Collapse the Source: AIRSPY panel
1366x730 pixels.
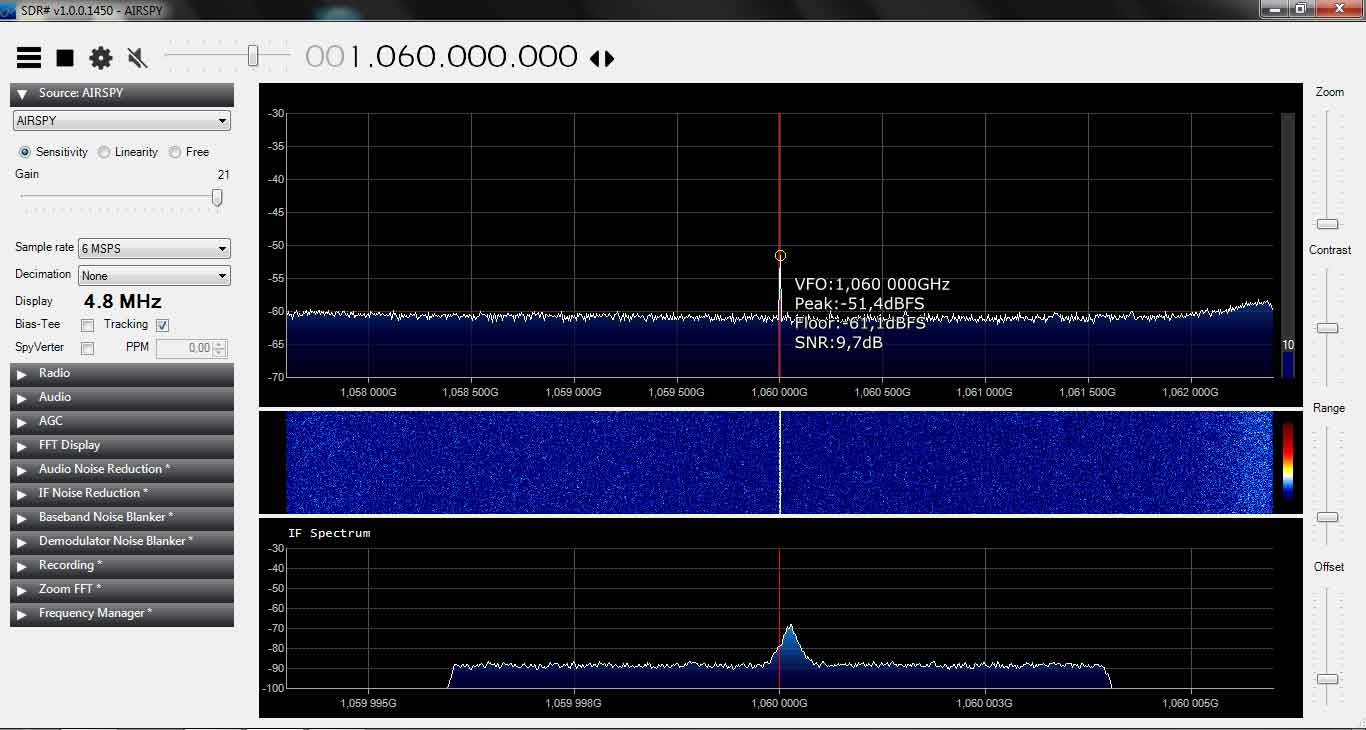[x=122, y=94]
